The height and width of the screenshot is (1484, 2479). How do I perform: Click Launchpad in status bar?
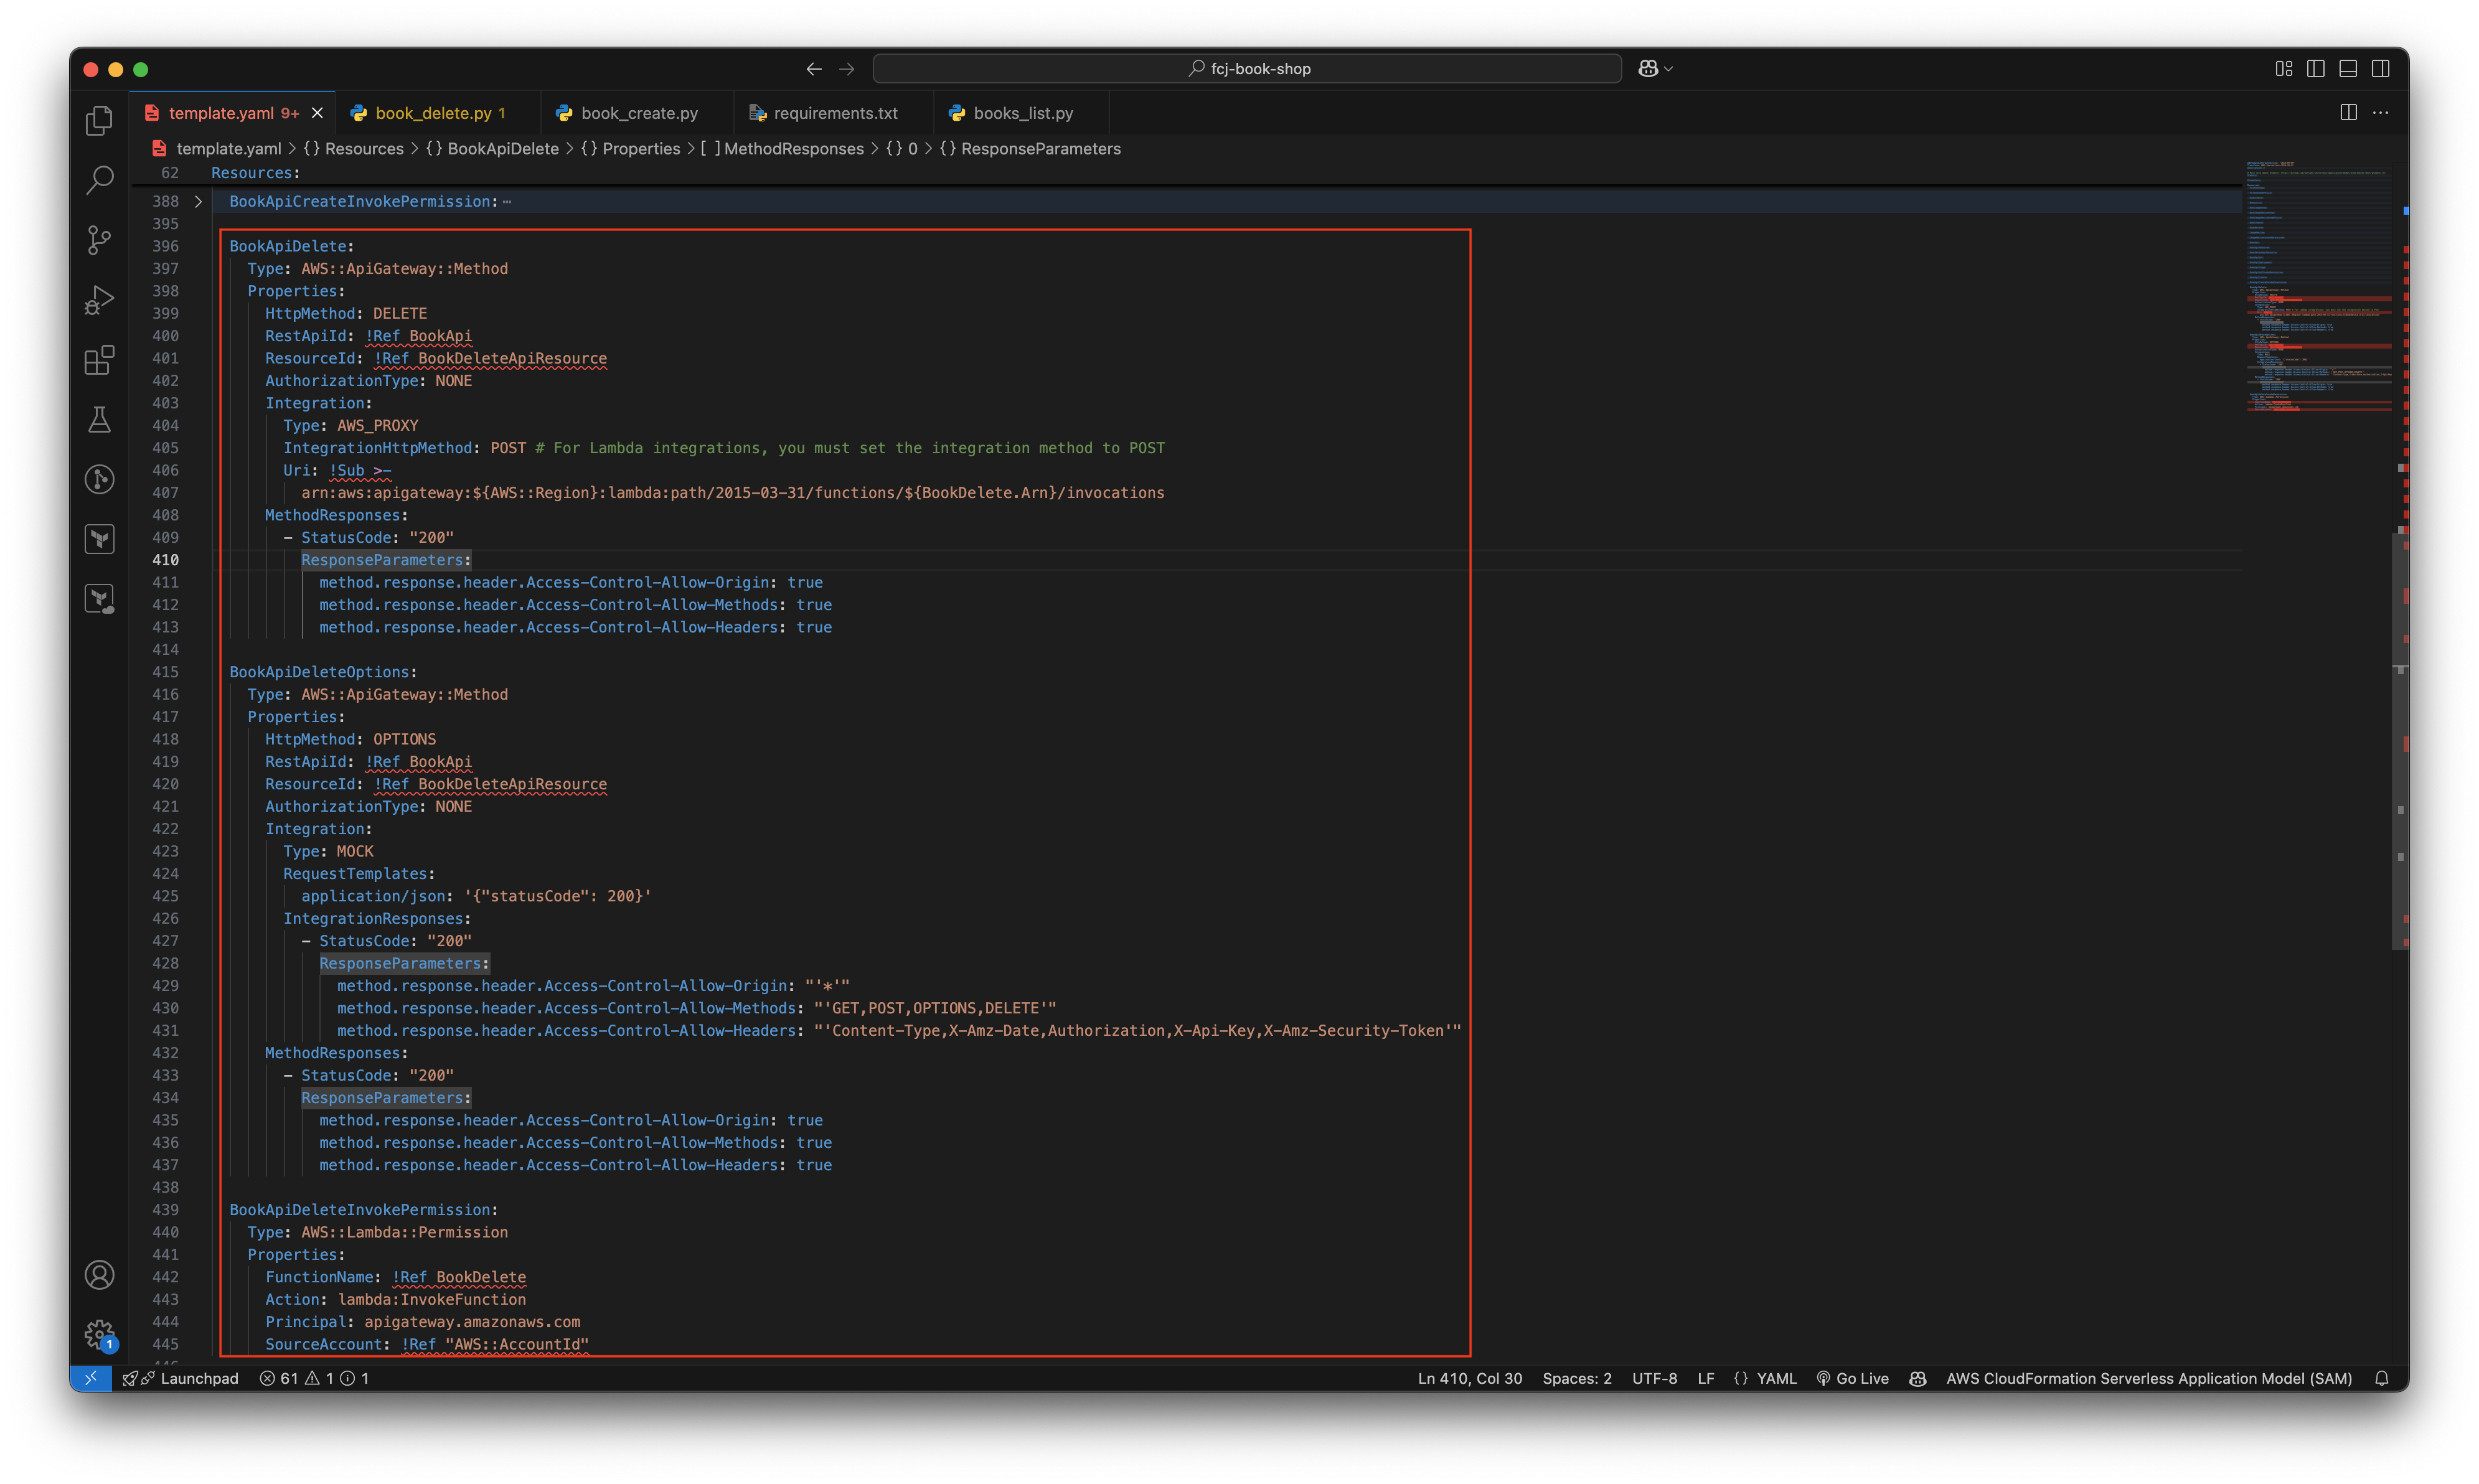click(180, 1378)
